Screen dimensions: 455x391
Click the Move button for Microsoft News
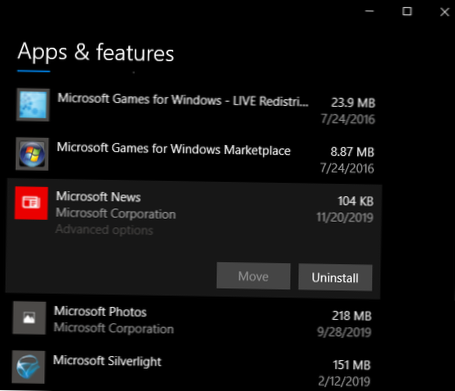click(x=253, y=276)
